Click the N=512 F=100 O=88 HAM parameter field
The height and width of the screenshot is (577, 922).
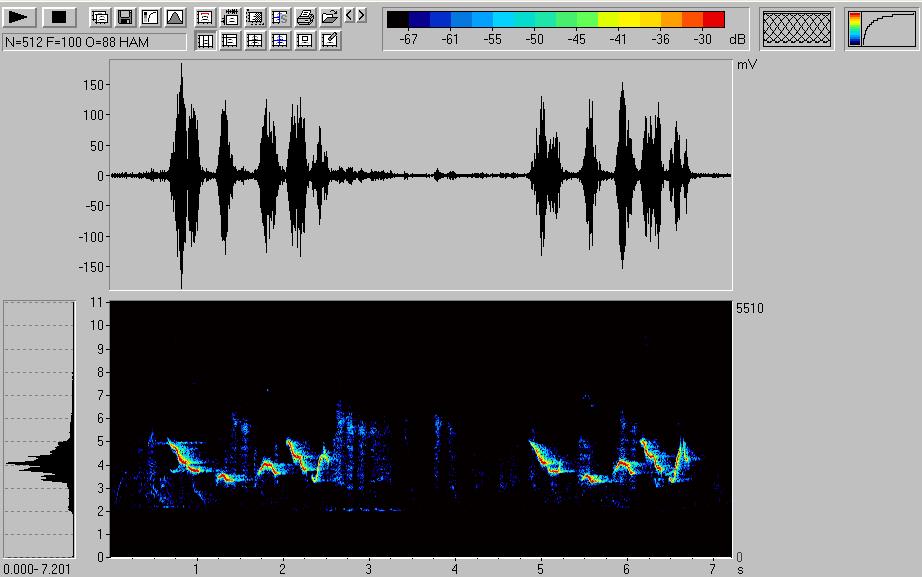[94, 41]
